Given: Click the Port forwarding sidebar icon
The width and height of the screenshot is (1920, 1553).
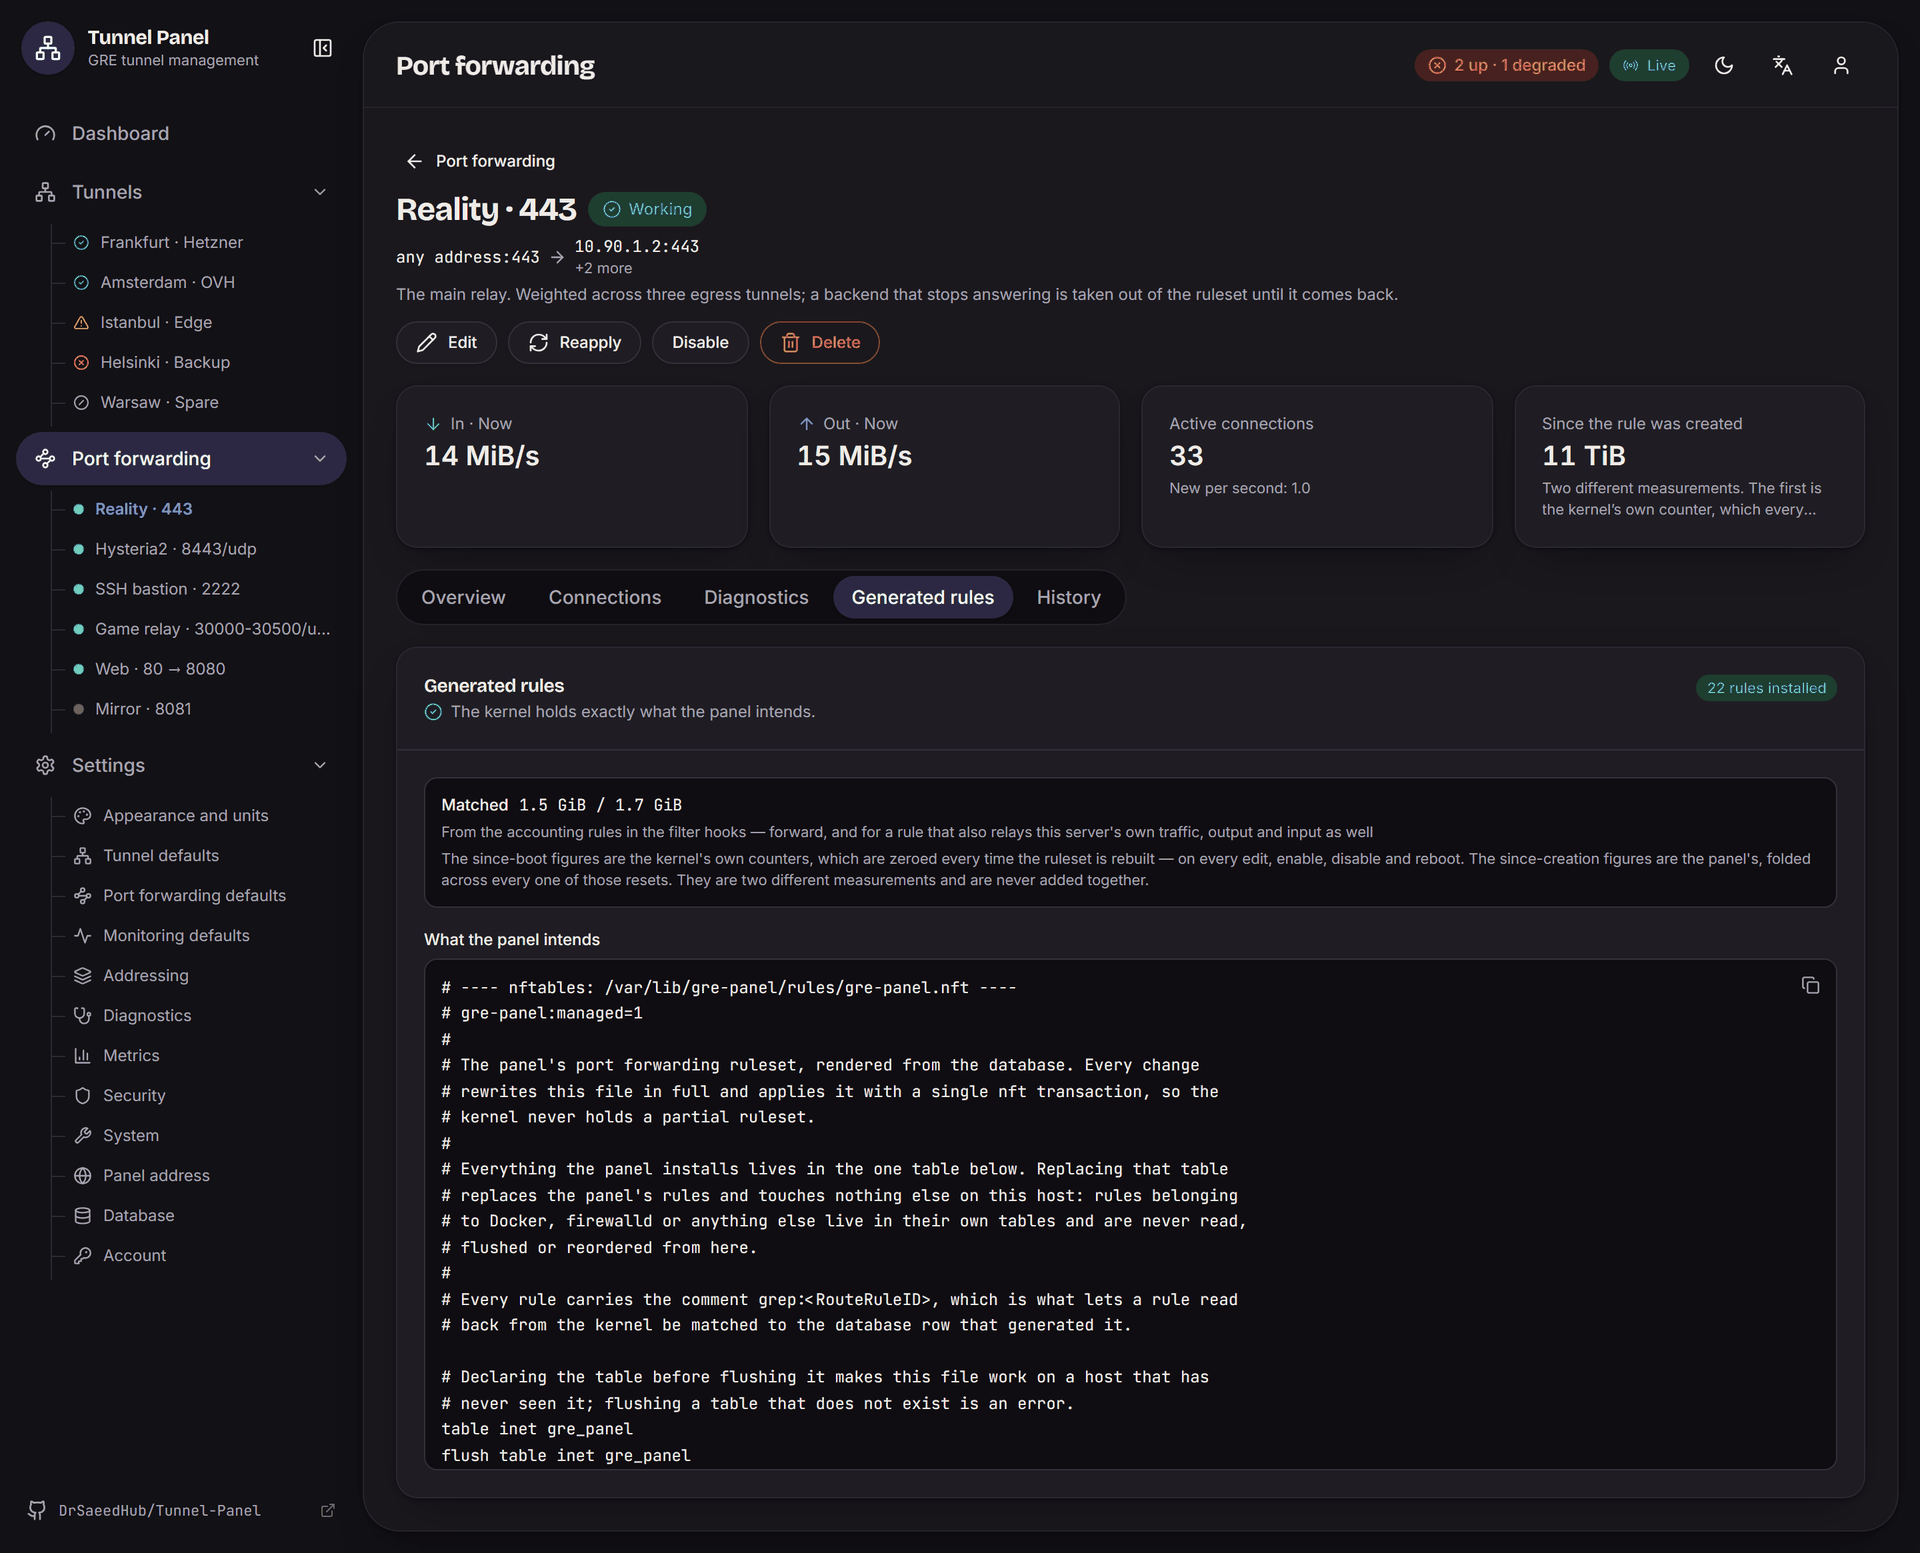Looking at the screenshot, I should pyautogui.click(x=45, y=458).
